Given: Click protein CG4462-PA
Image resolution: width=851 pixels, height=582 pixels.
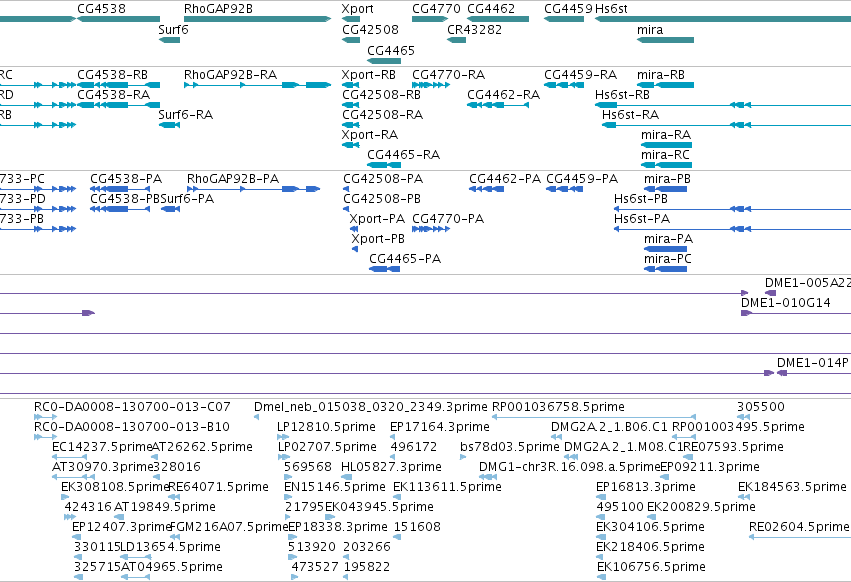Looking at the screenshot, I should click(505, 179).
